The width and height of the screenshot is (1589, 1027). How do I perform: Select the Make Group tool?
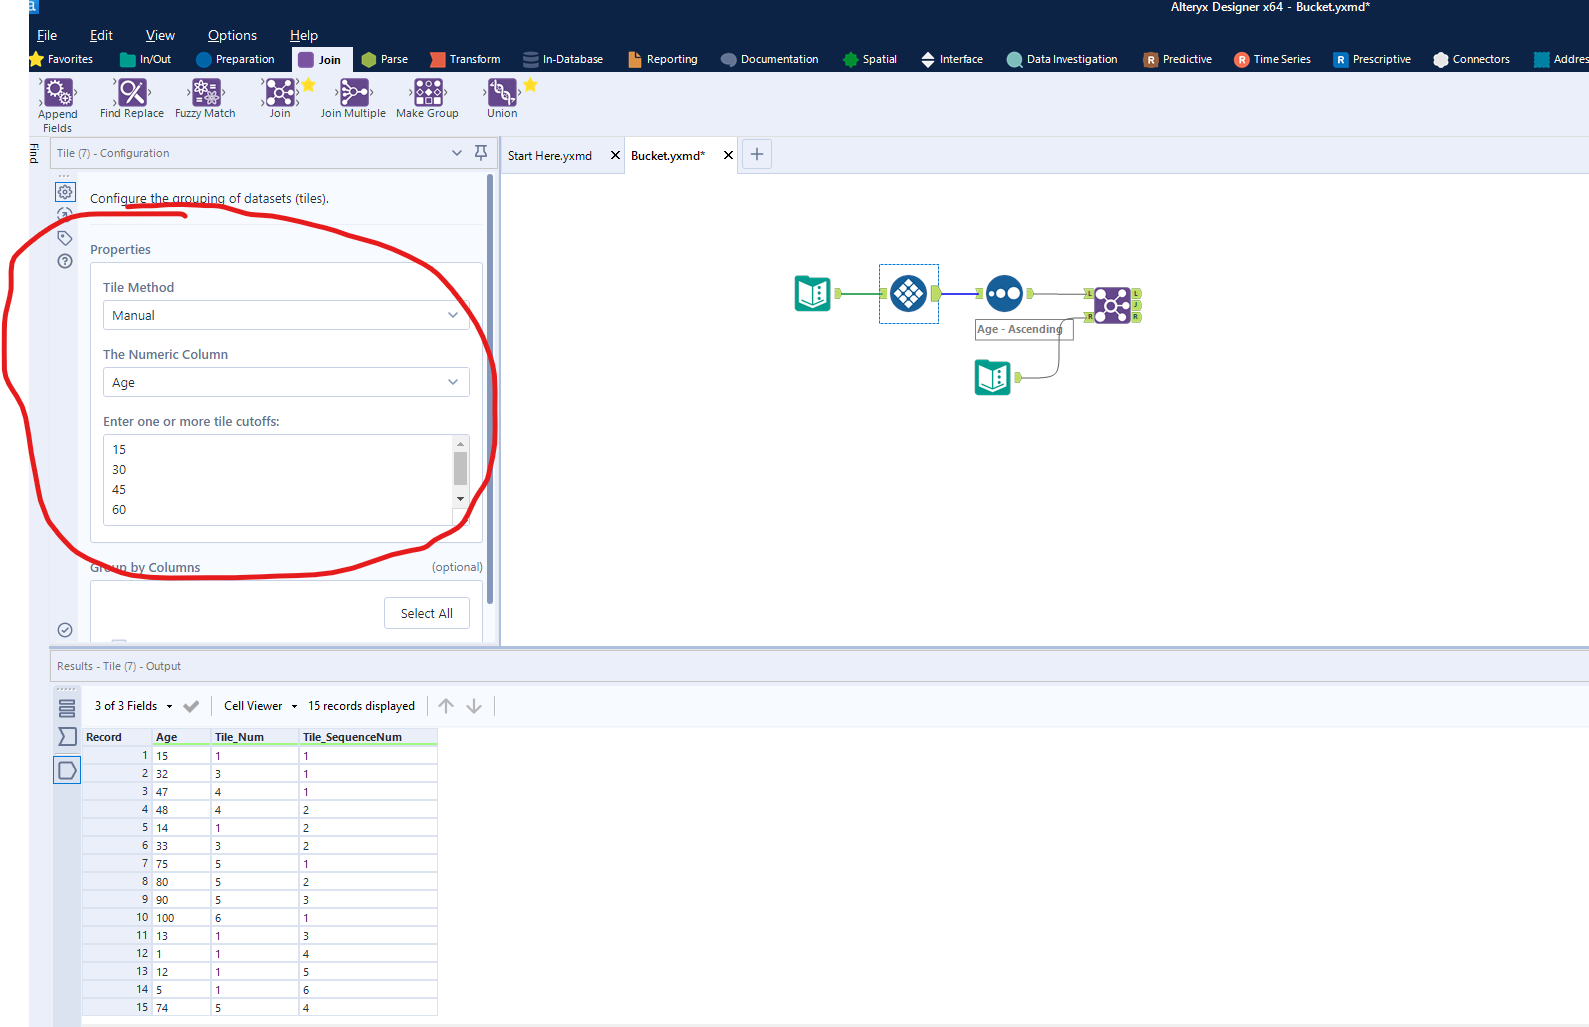click(x=427, y=99)
